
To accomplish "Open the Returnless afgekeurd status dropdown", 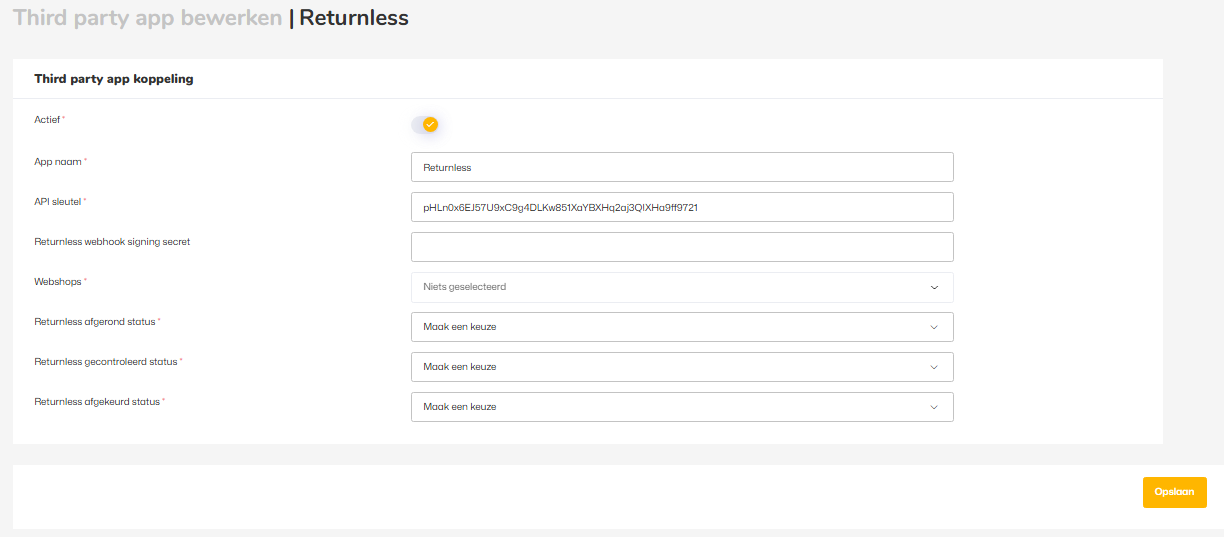I will pos(681,407).
